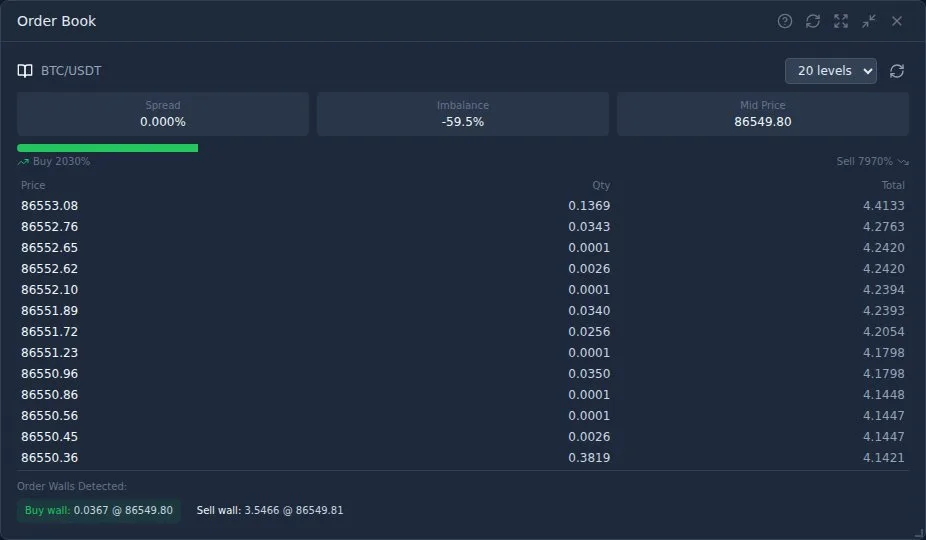The image size is (926, 540).
Task: Click total 4.2054 cell
Action: click(883, 331)
